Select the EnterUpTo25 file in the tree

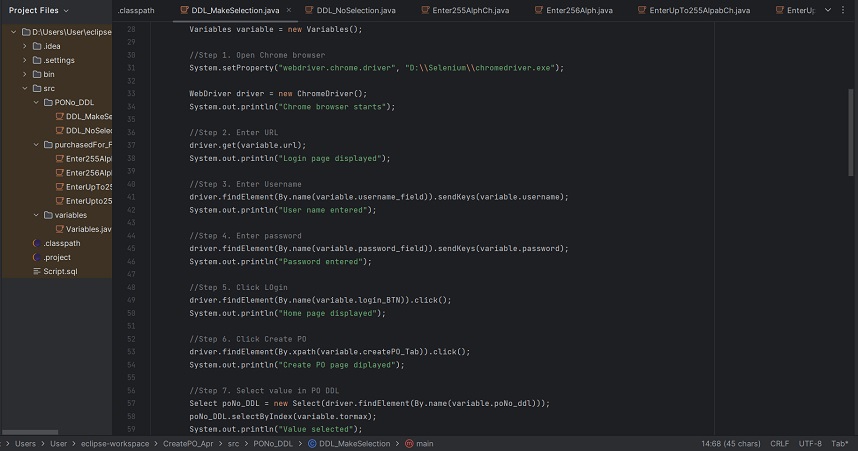point(84,187)
